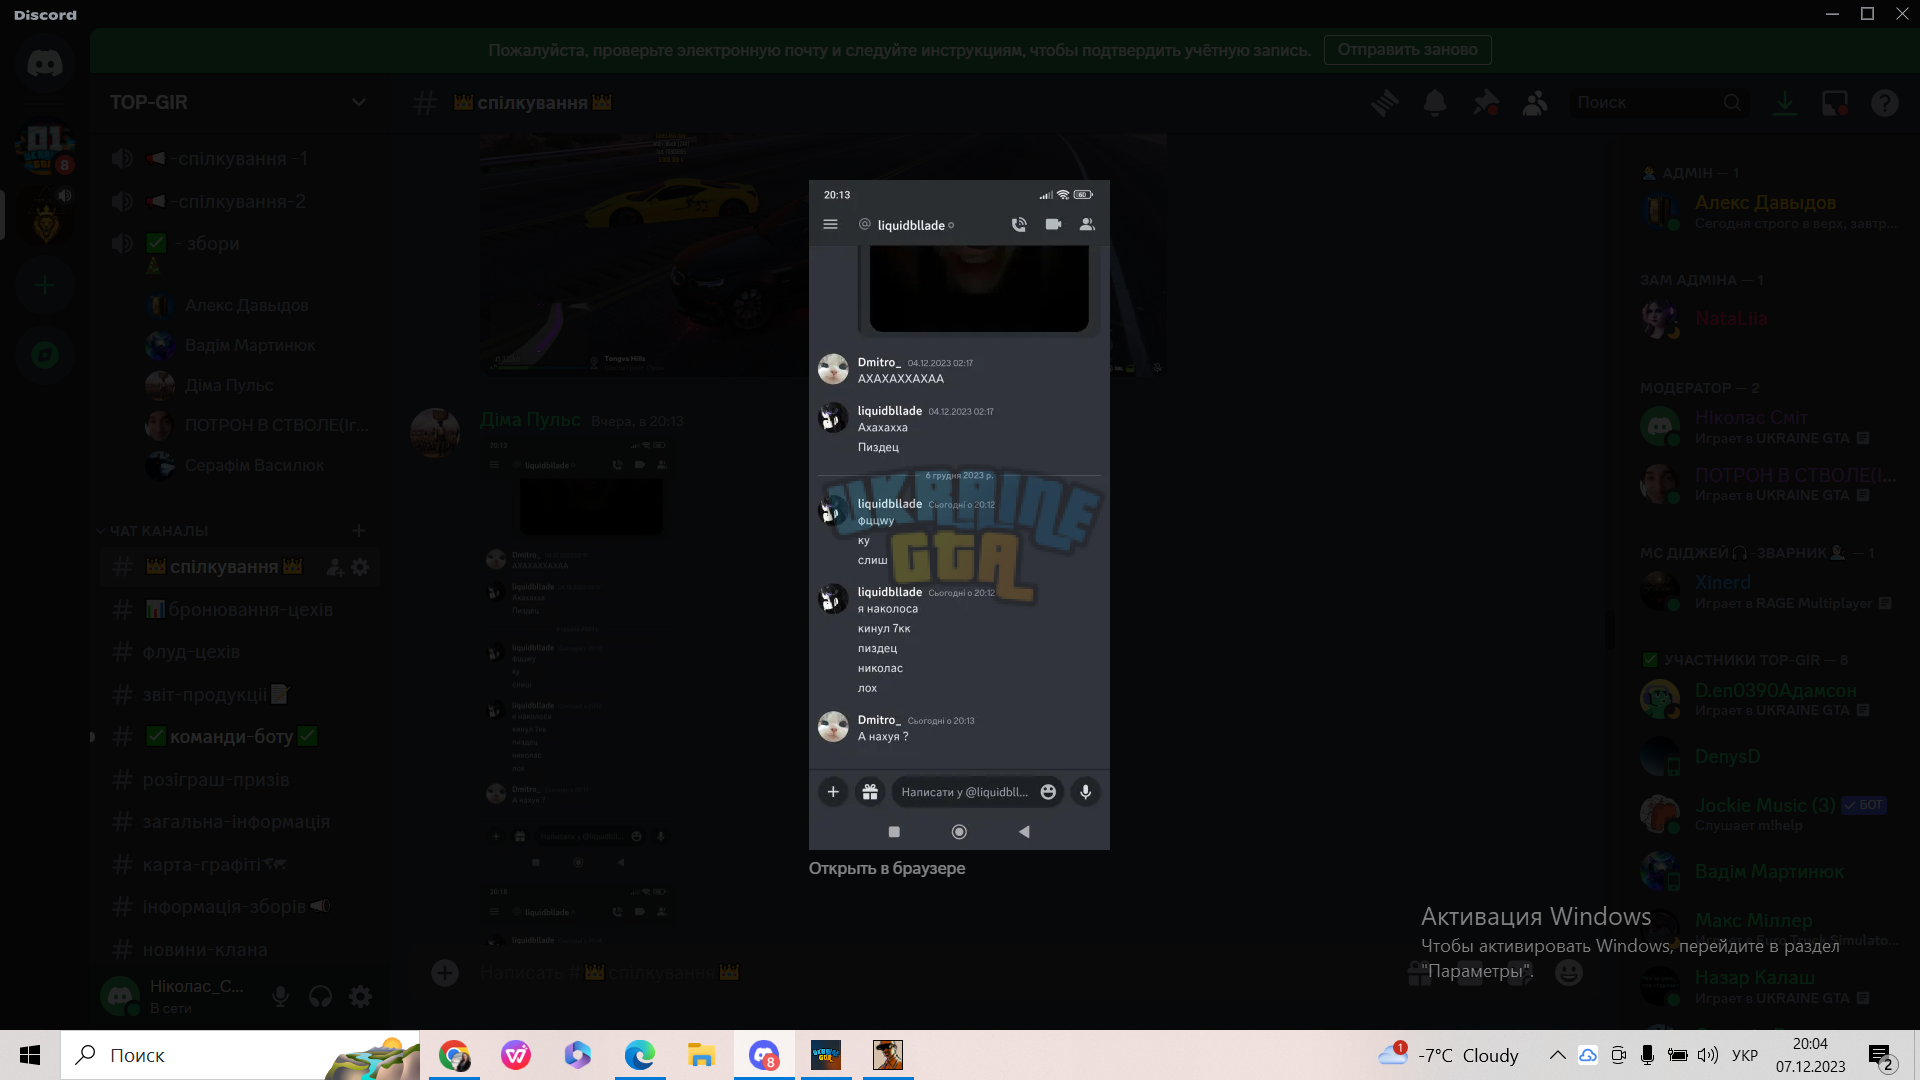Show hidden system tray icons
Screen dimensions: 1920x1080
[x=1558, y=1055]
